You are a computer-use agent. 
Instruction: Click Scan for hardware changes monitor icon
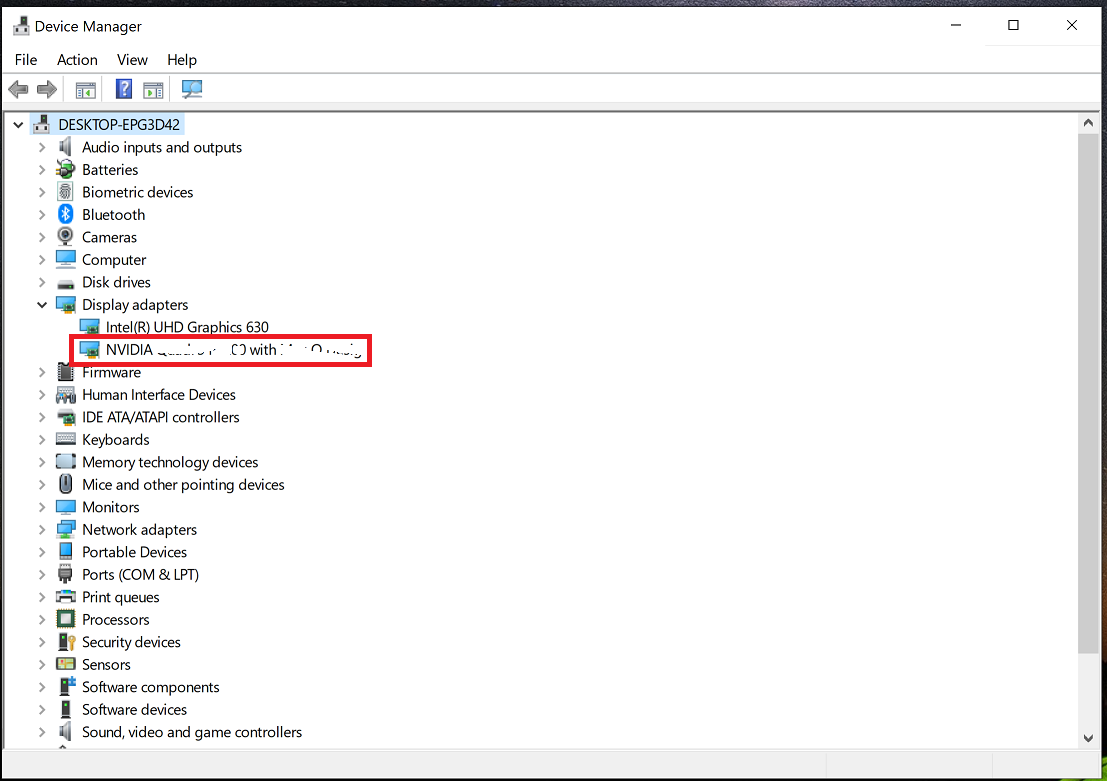pos(192,90)
